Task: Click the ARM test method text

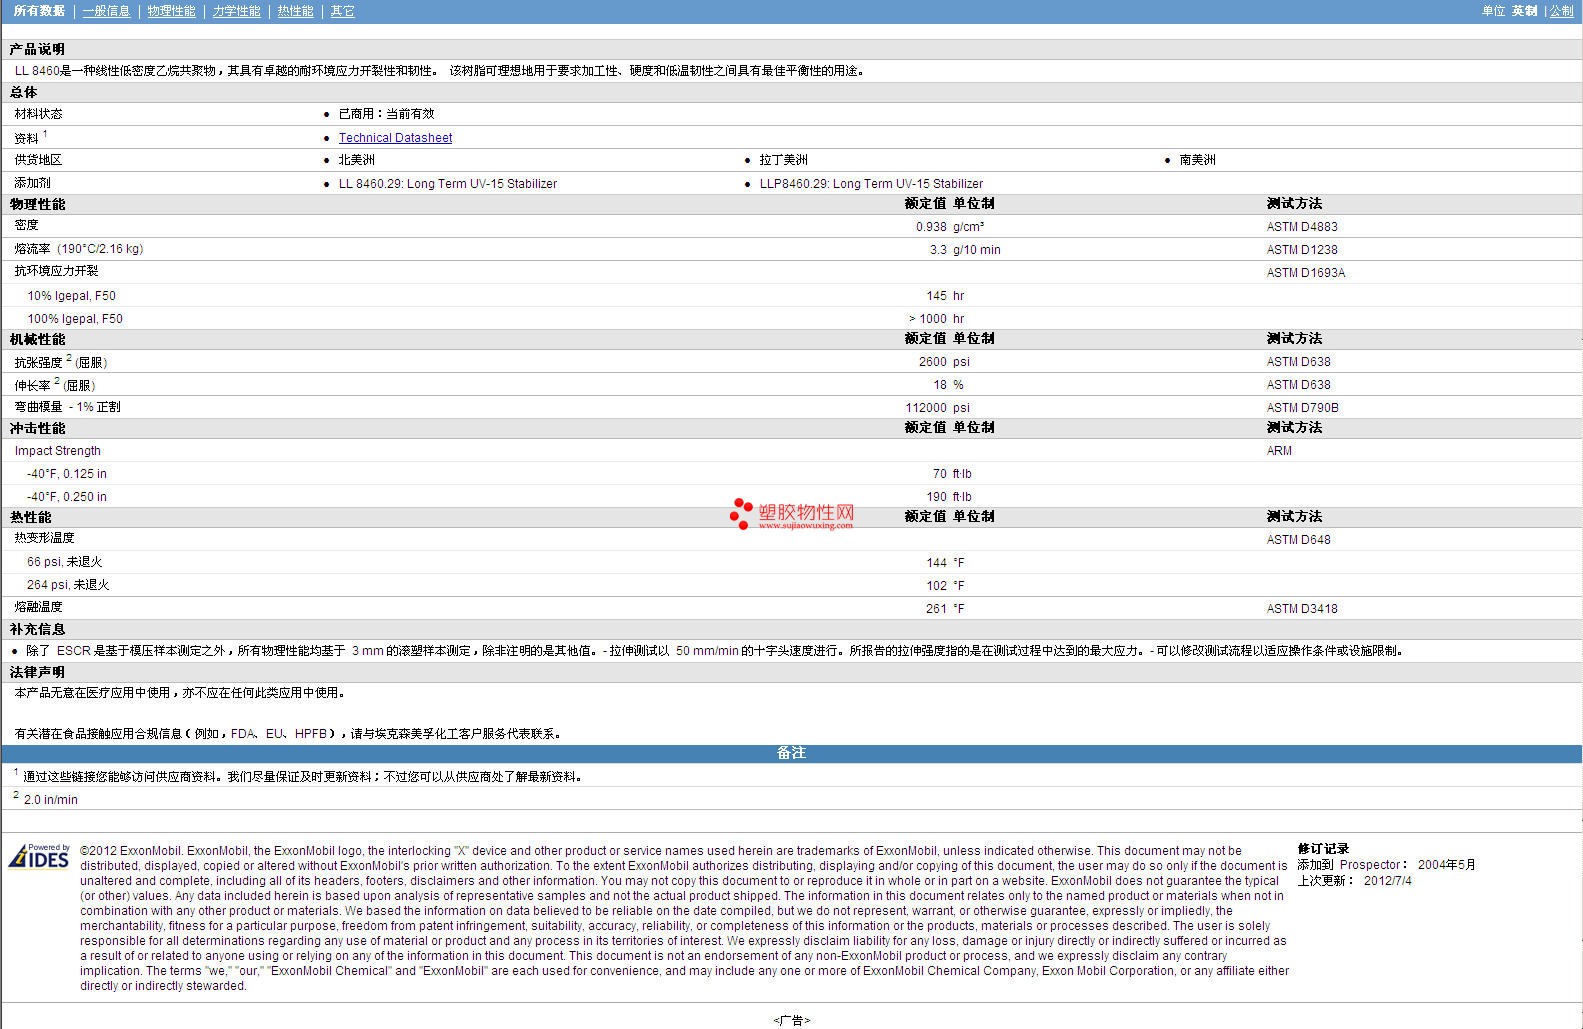Action: coord(1279,451)
